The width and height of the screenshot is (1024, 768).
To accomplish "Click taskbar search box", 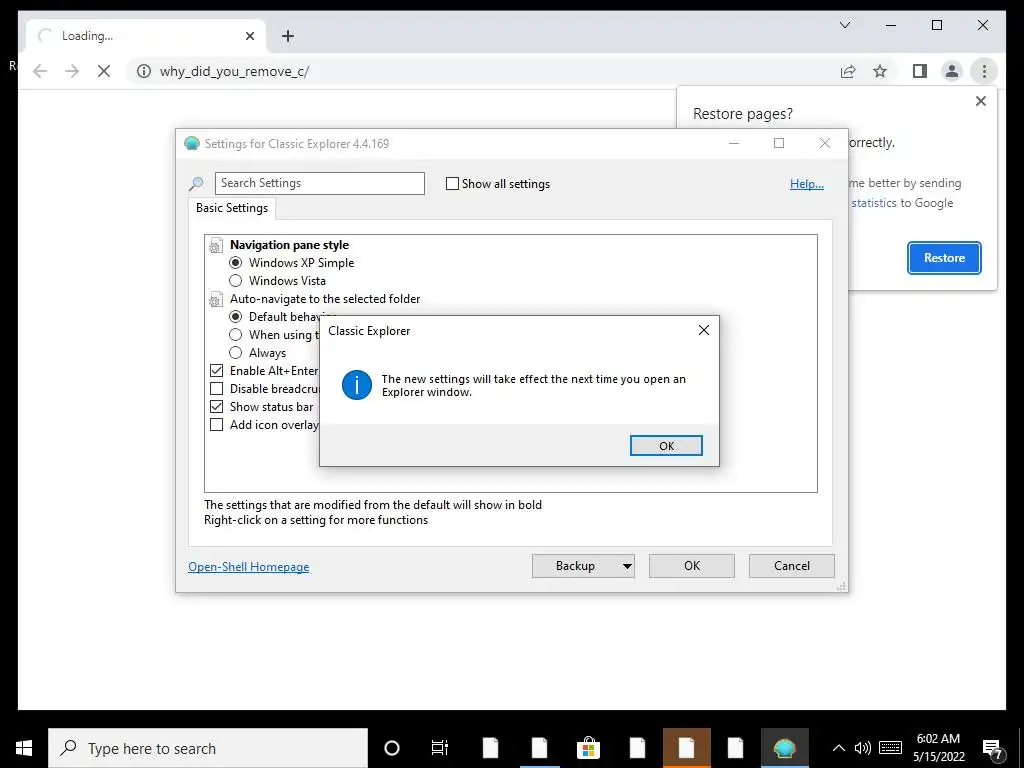I will [x=208, y=748].
